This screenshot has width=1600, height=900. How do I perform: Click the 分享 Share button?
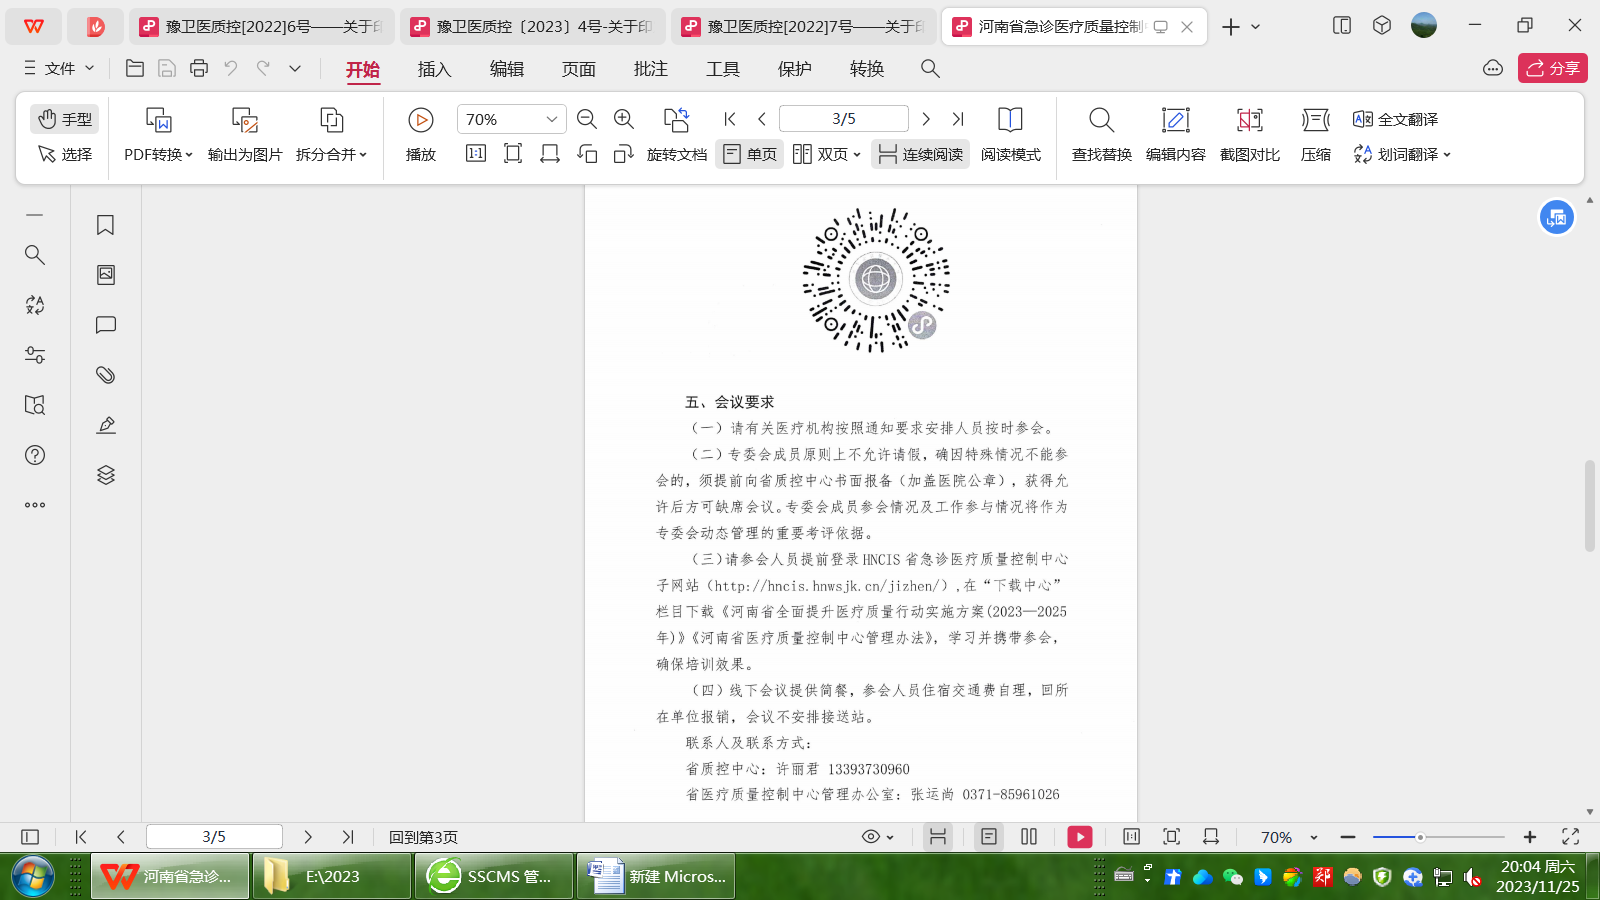pos(1552,68)
